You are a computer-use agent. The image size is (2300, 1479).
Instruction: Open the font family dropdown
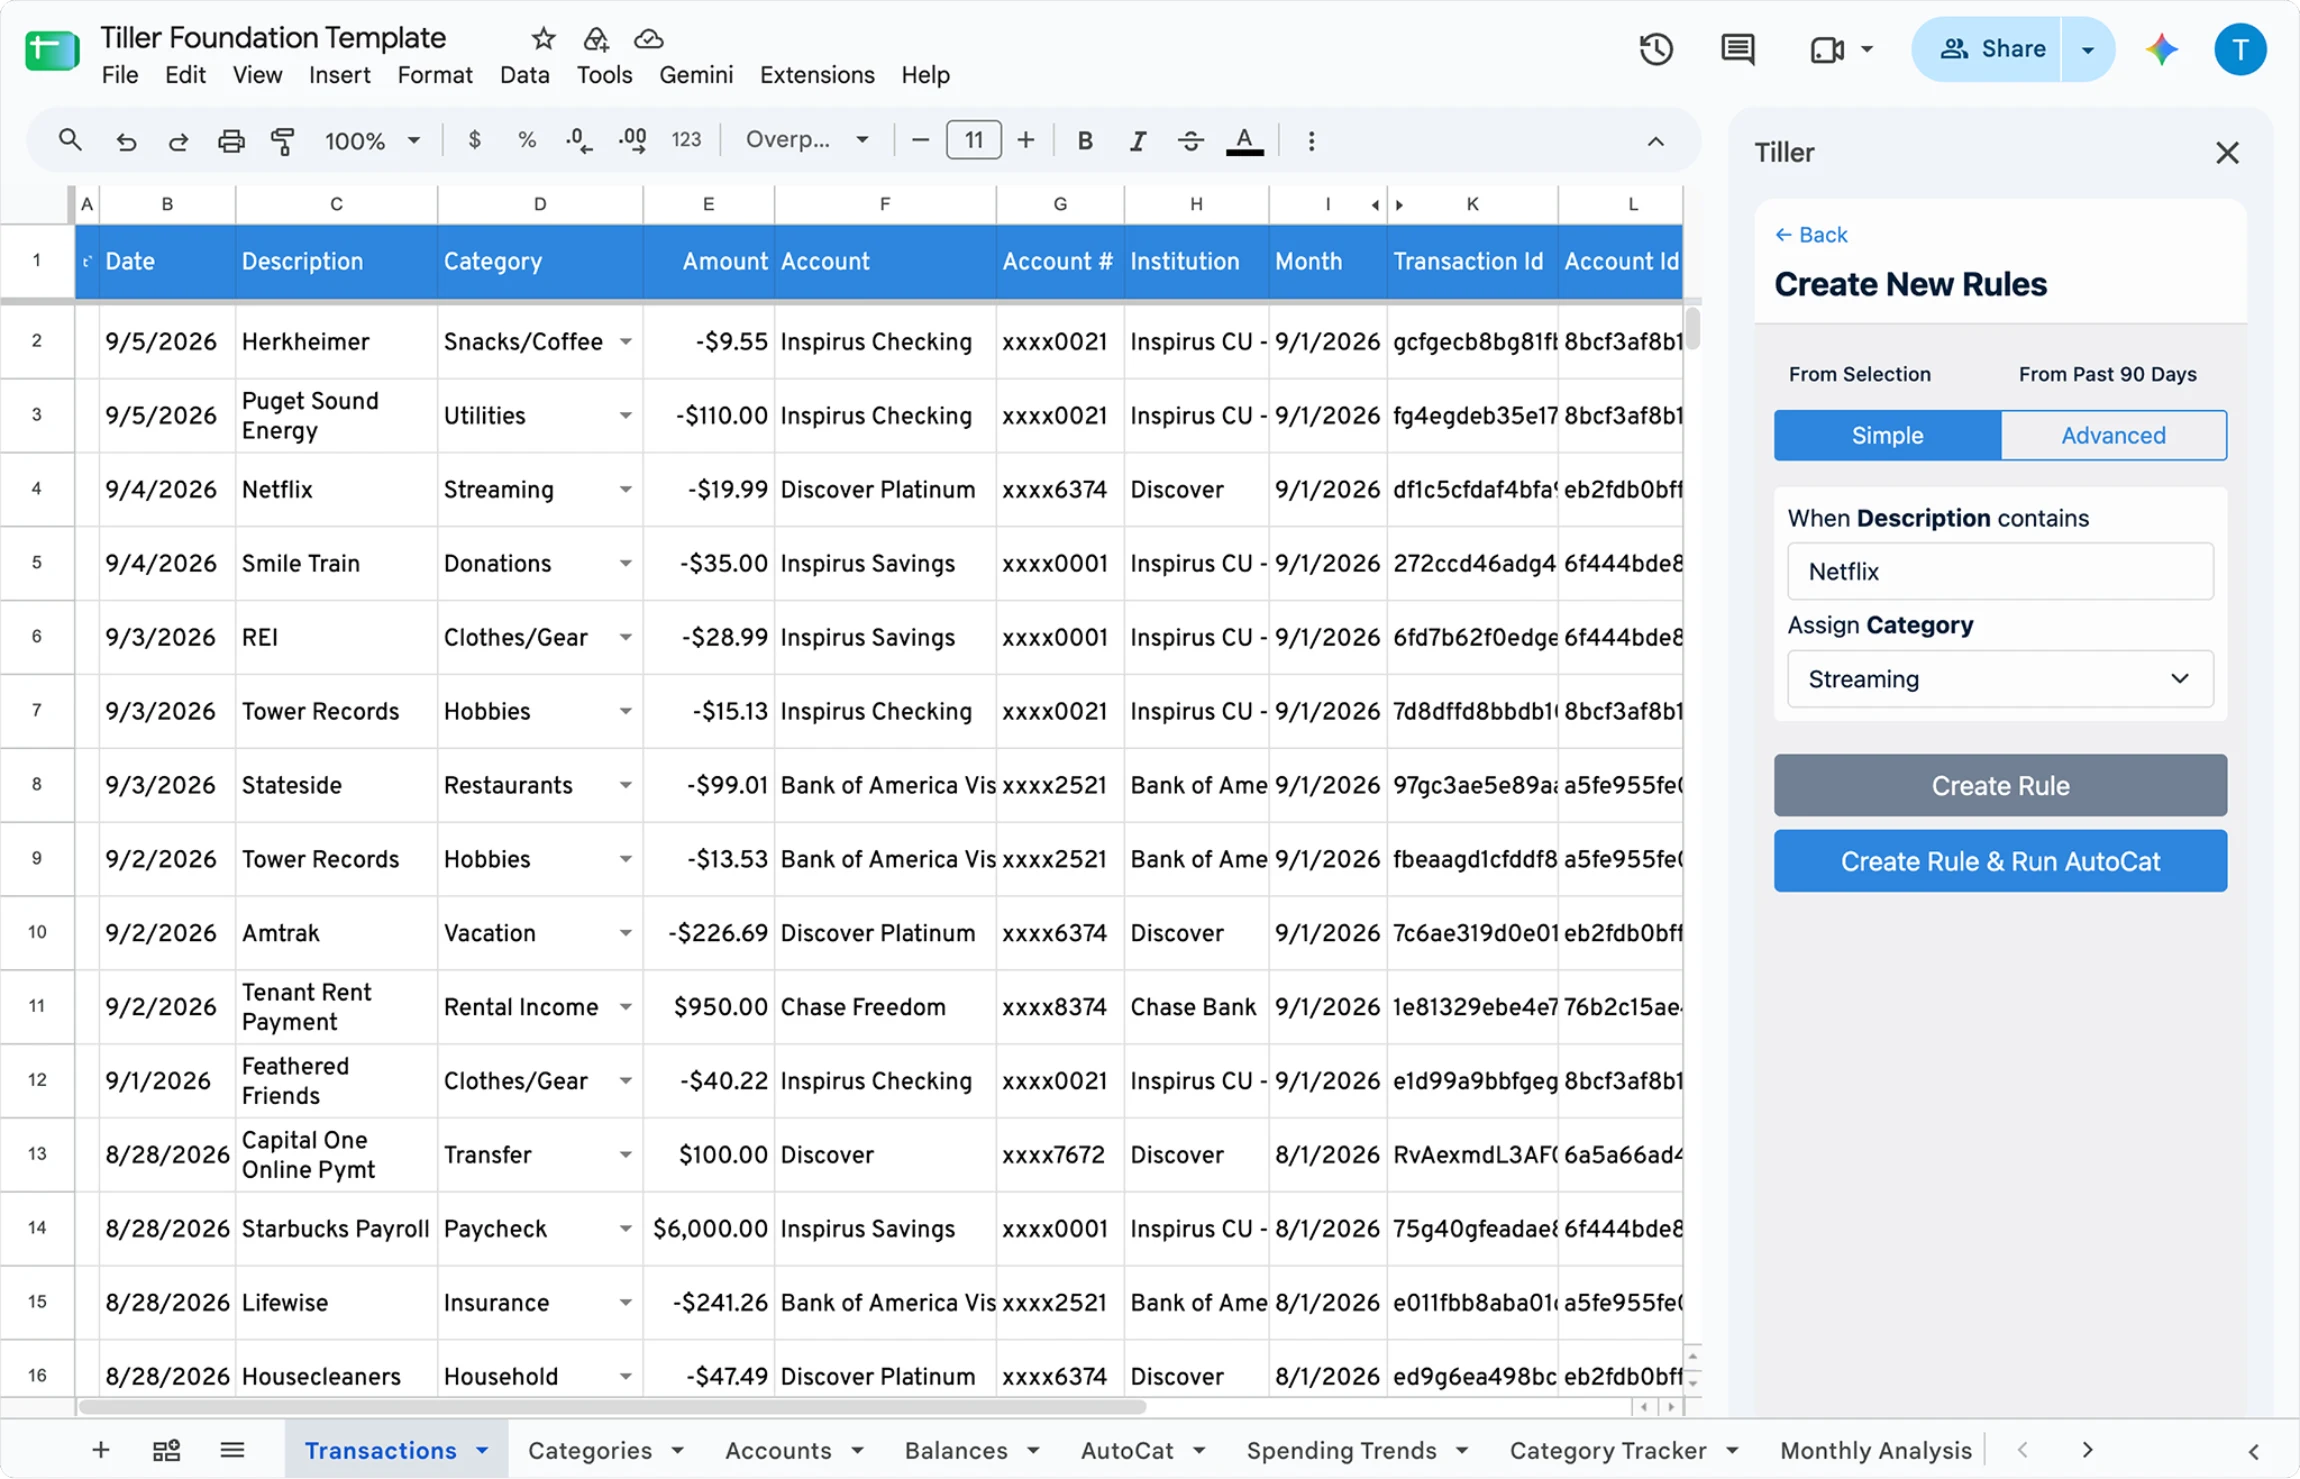pyautogui.click(x=806, y=140)
